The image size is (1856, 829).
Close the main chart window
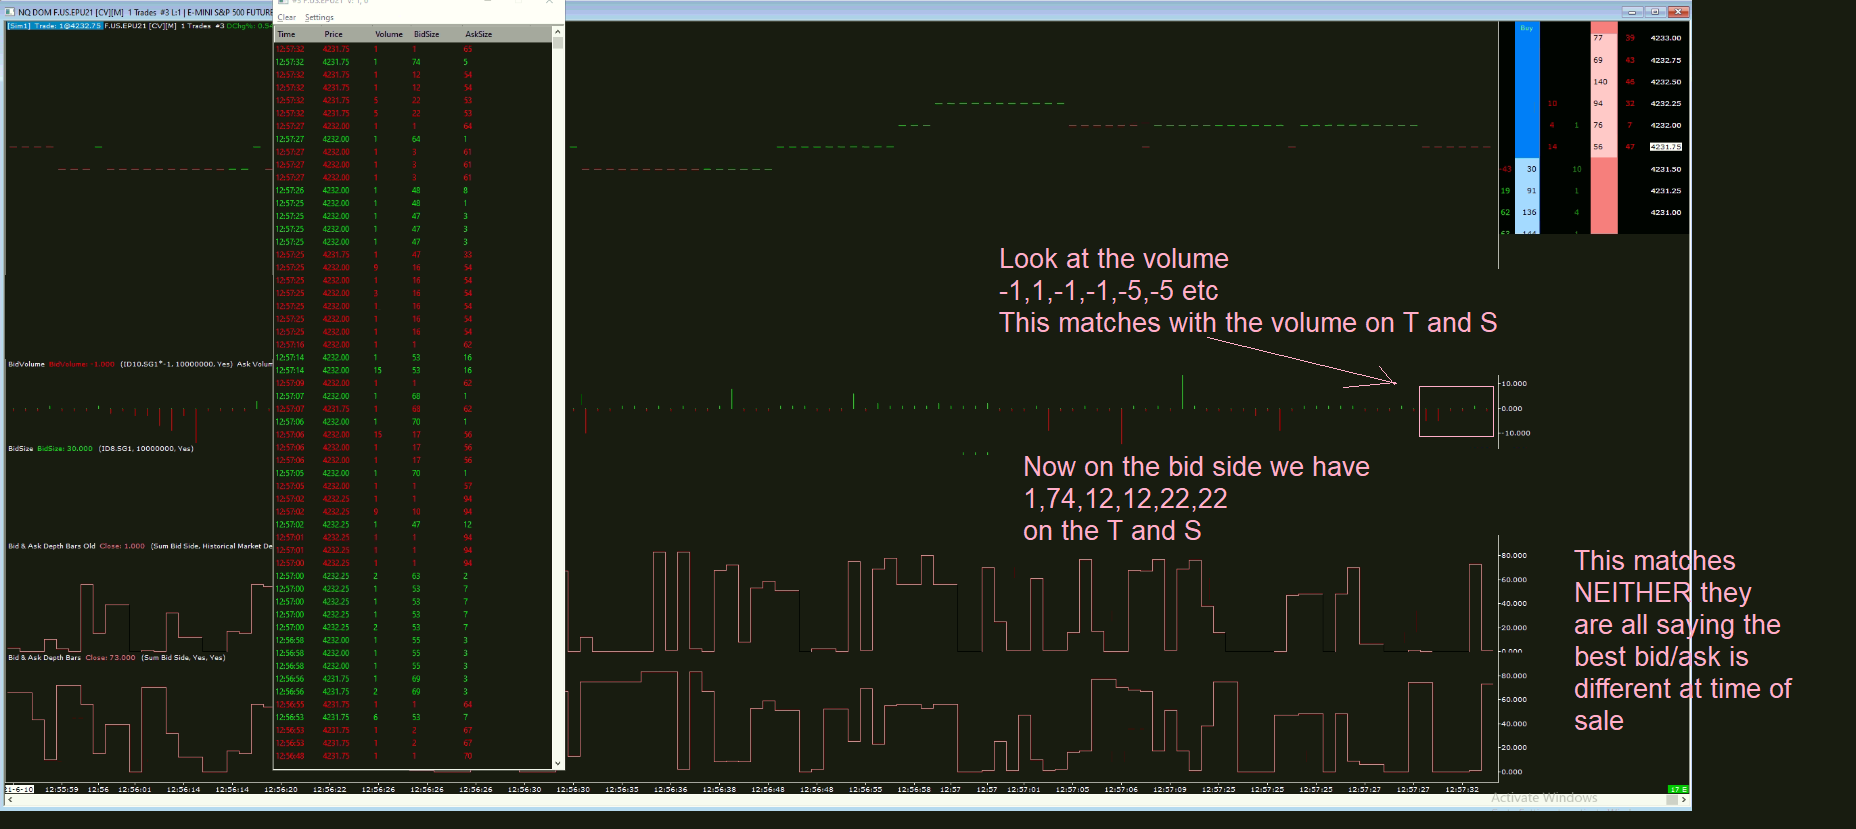click(1679, 12)
